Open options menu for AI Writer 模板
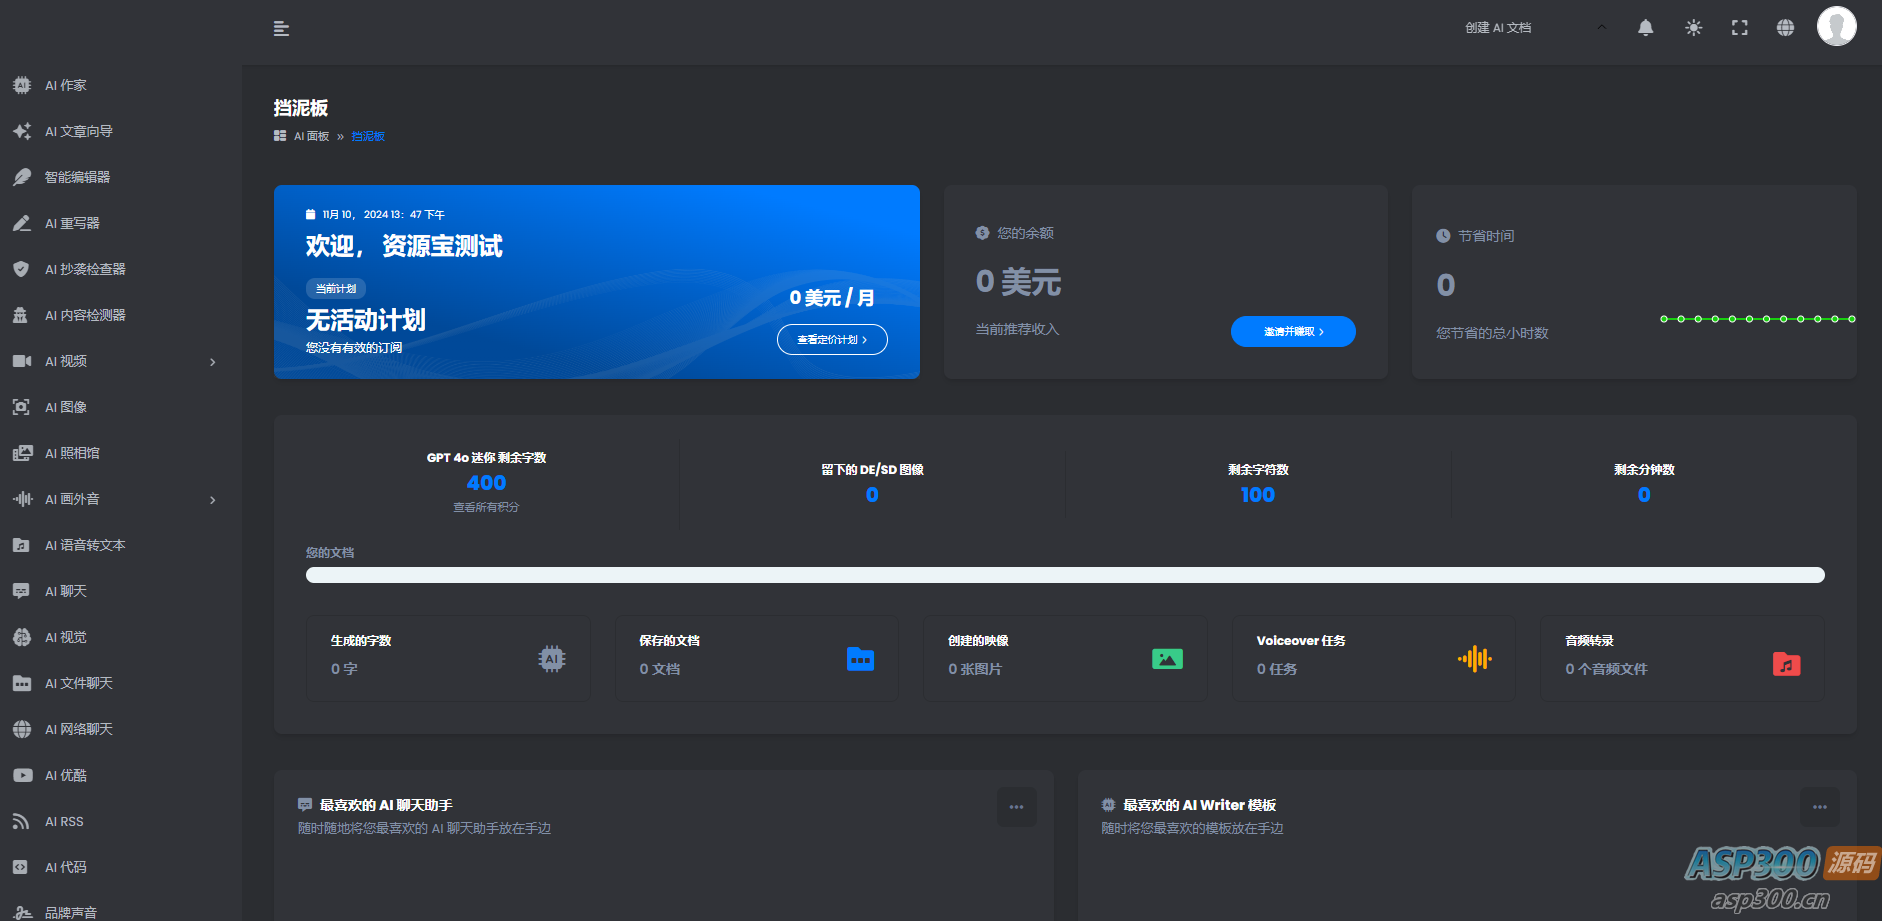The width and height of the screenshot is (1882, 921). click(x=1819, y=807)
